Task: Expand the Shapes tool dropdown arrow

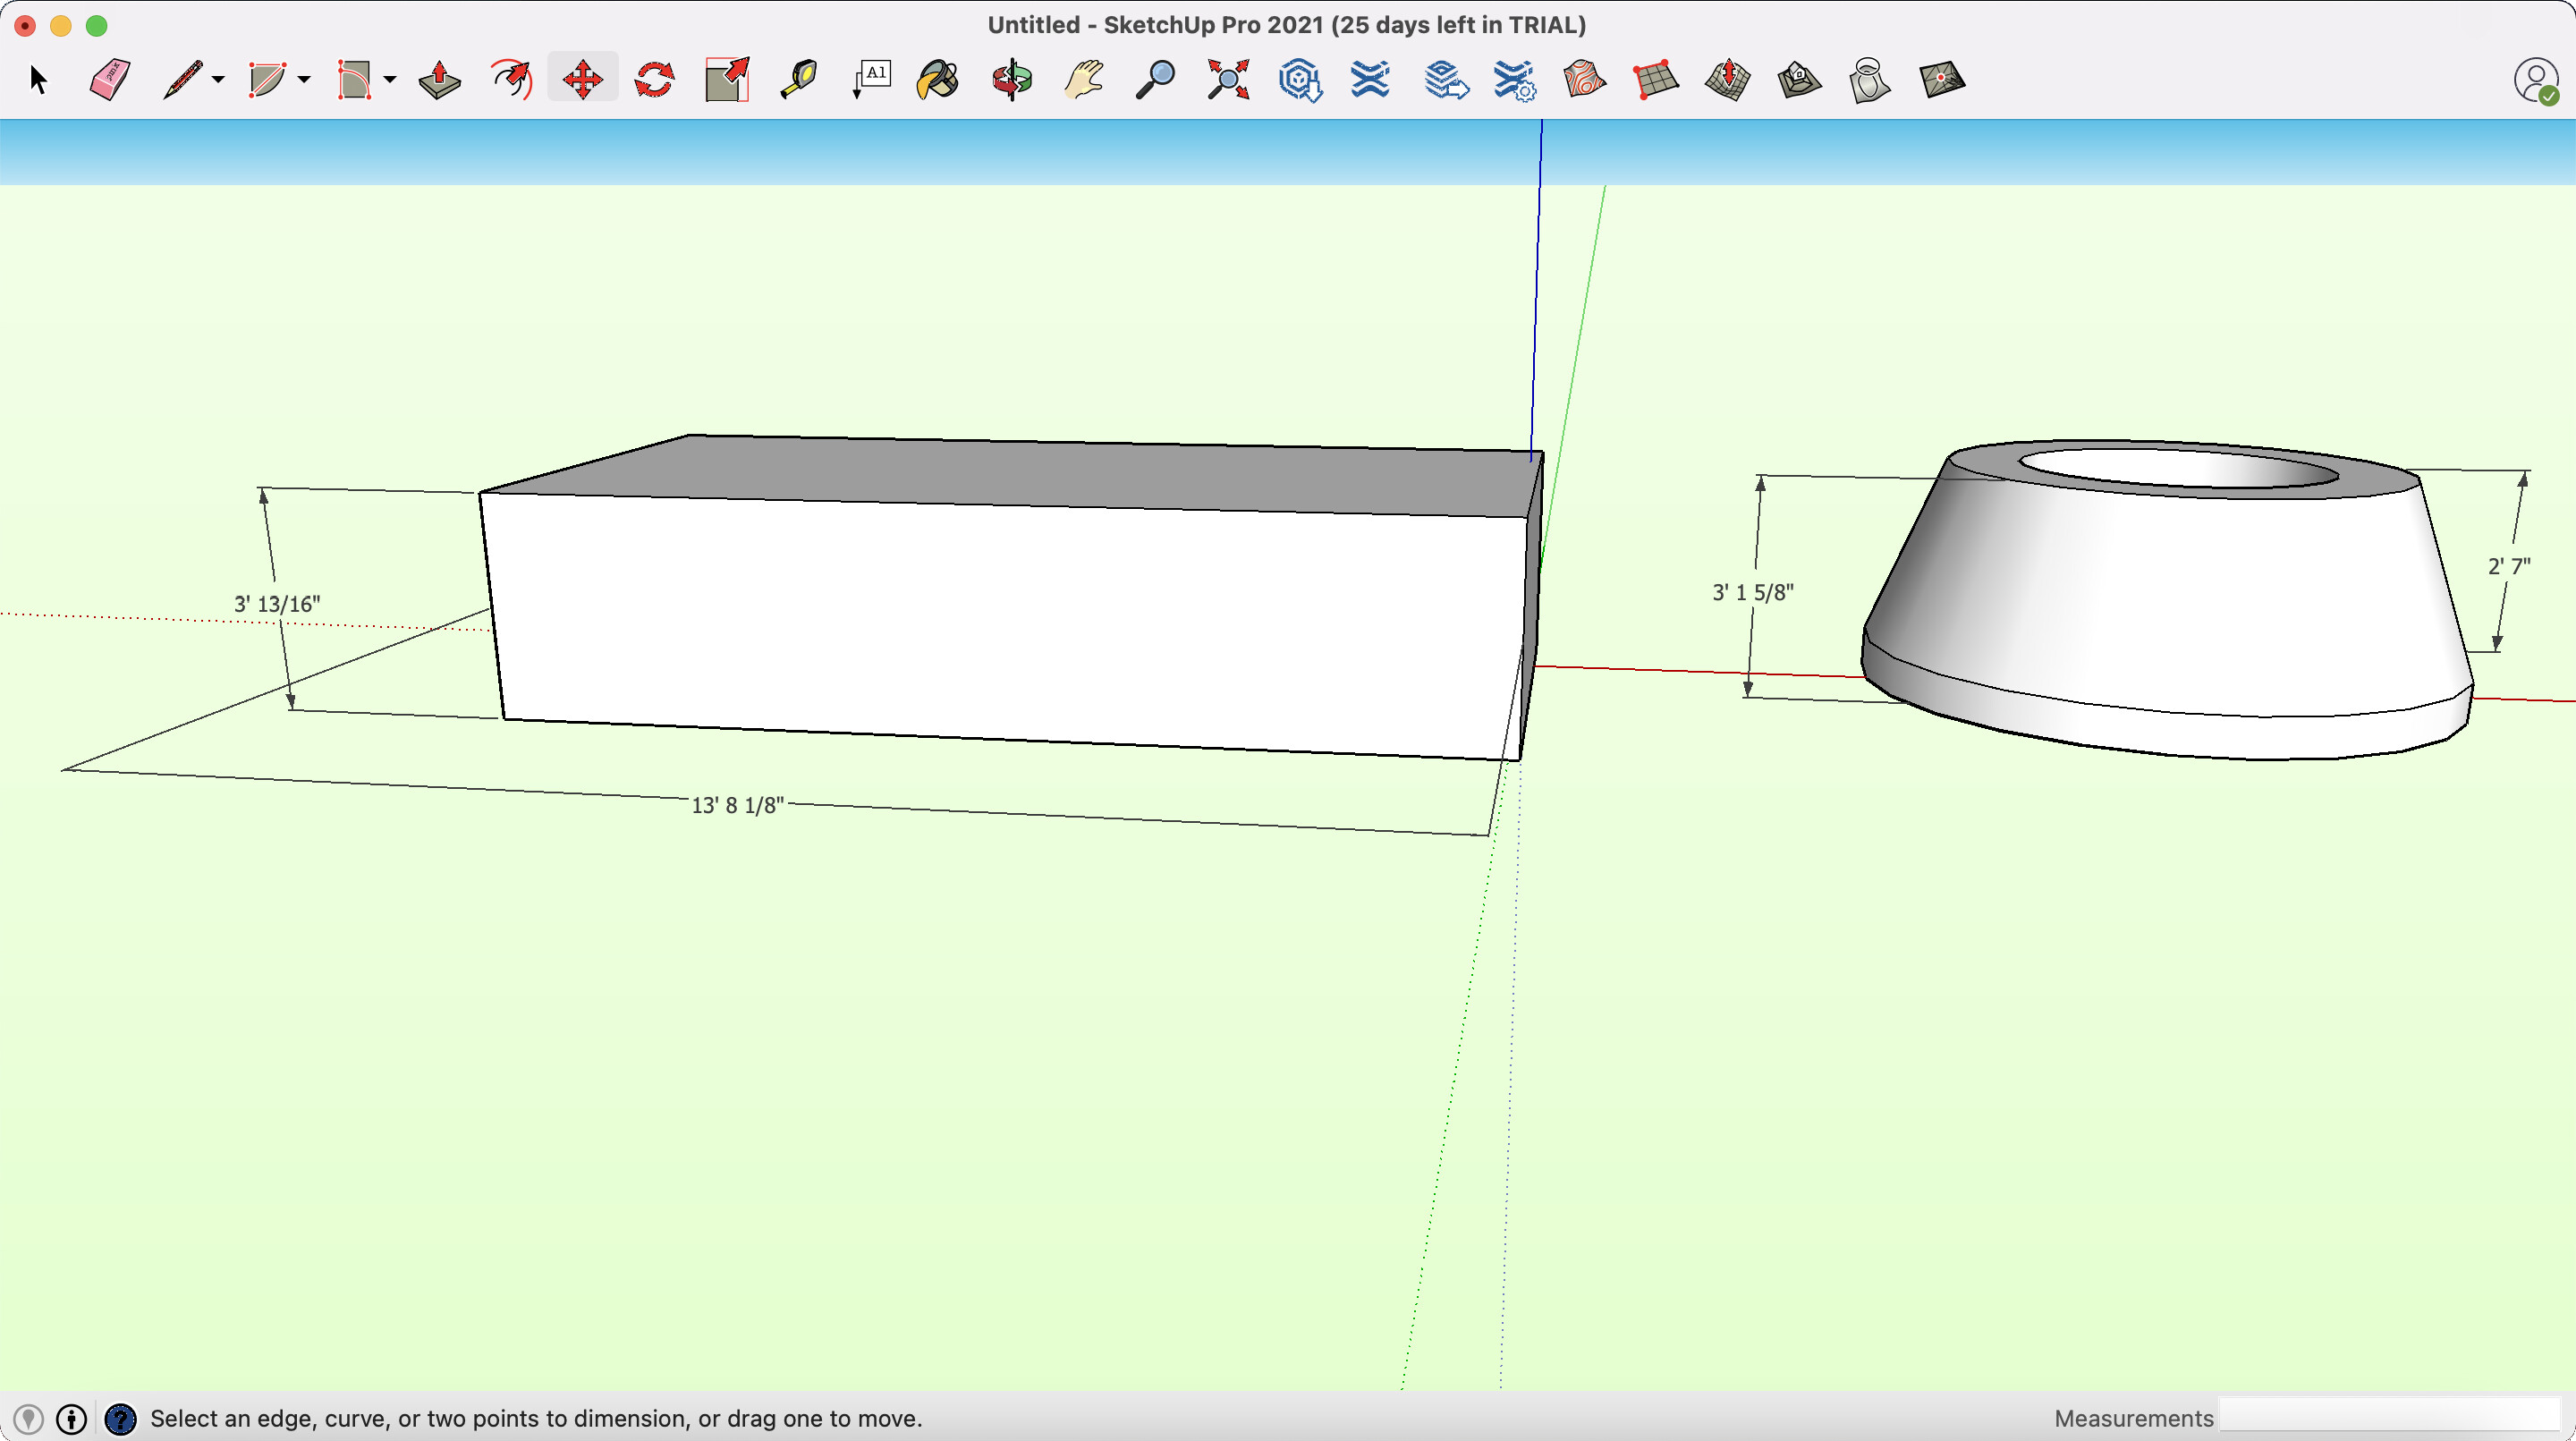Action: coord(390,79)
